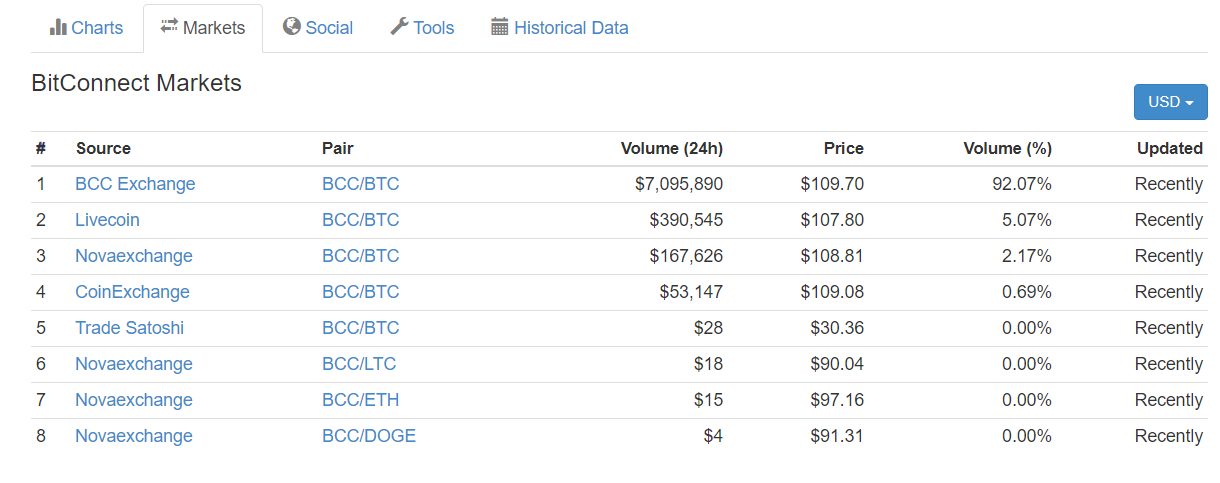This screenshot has width=1220, height=483.
Task: Switch to the Social tab
Action: (x=318, y=28)
